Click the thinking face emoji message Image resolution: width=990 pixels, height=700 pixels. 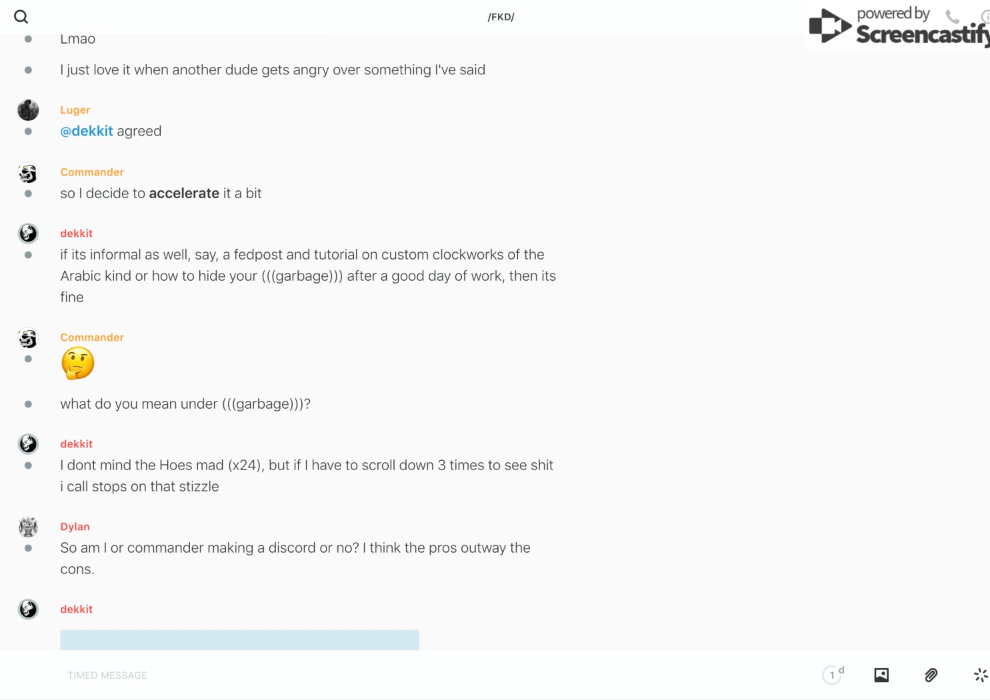click(77, 364)
